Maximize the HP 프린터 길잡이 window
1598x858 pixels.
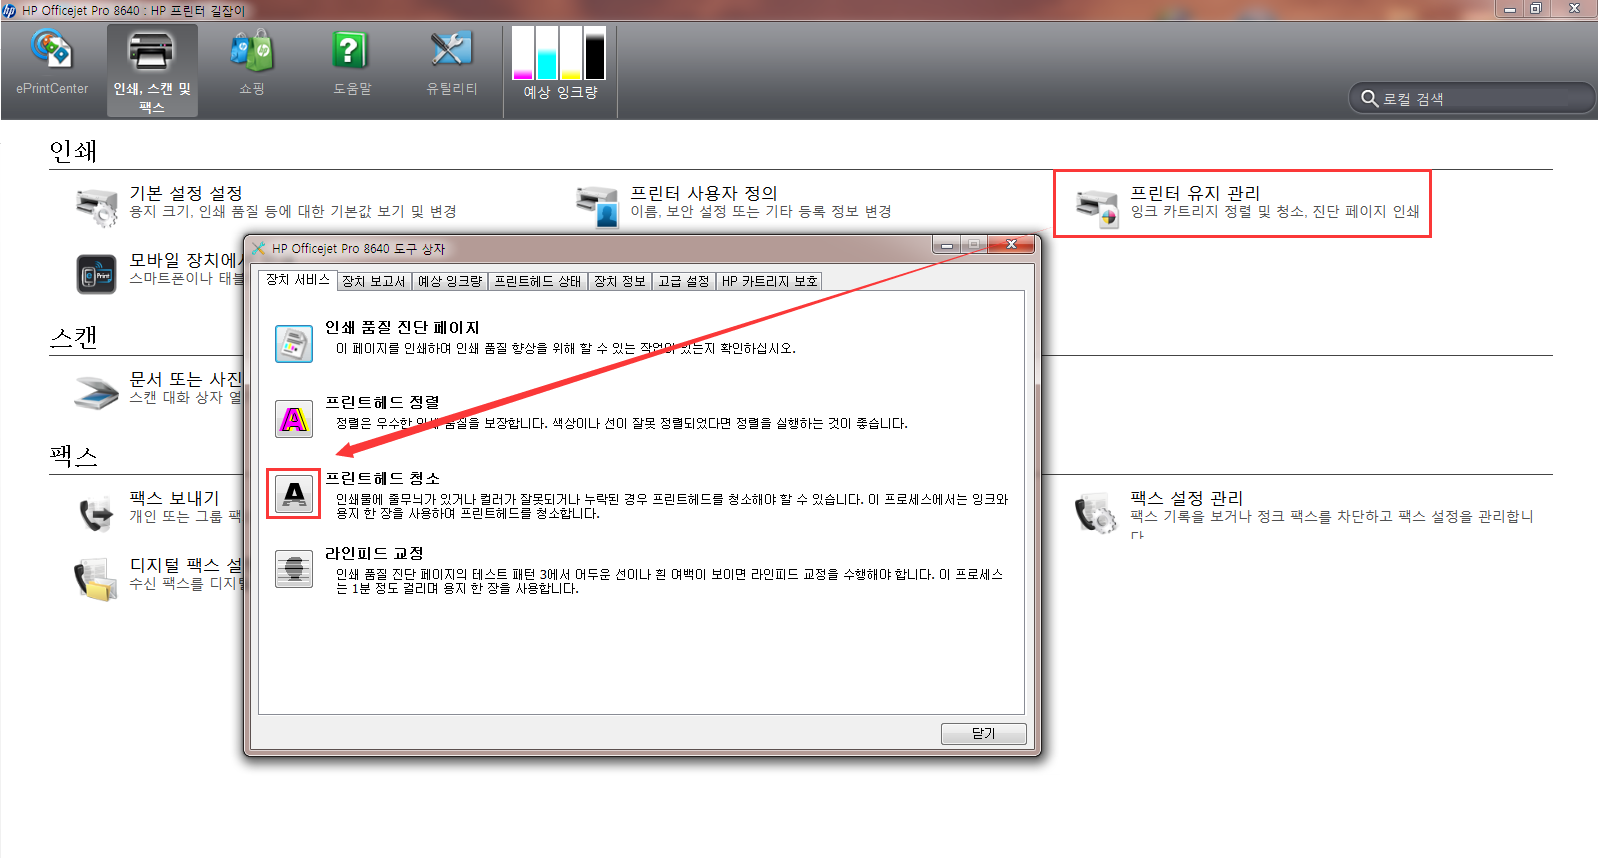pyautogui.click(x=1535, y=9)
